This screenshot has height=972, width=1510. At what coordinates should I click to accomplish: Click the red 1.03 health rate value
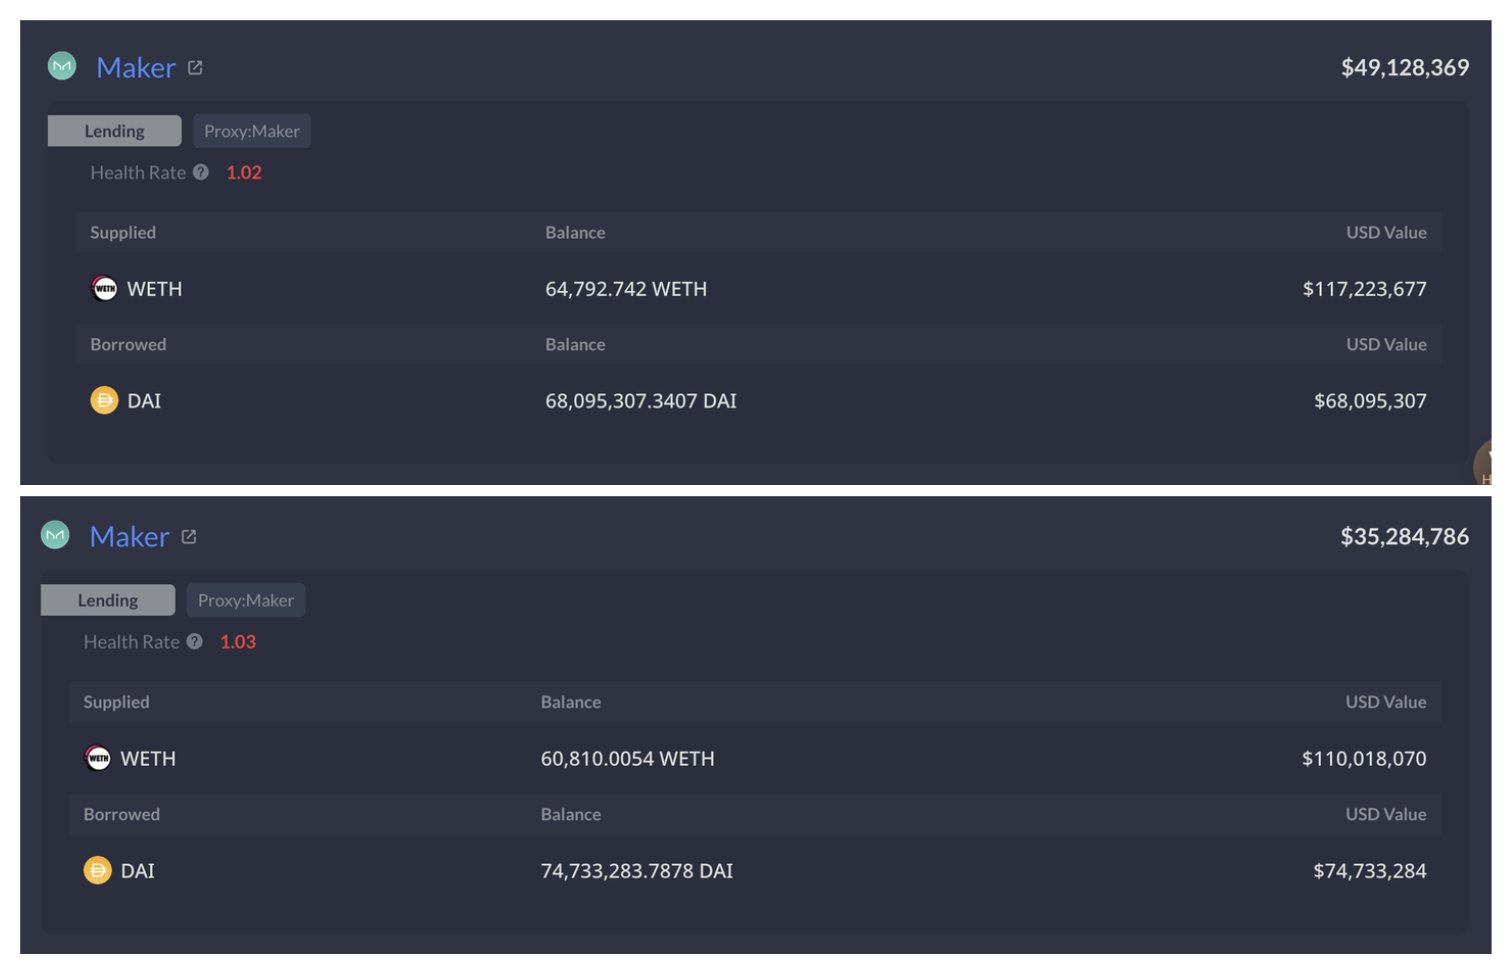[x=238, y=642]
